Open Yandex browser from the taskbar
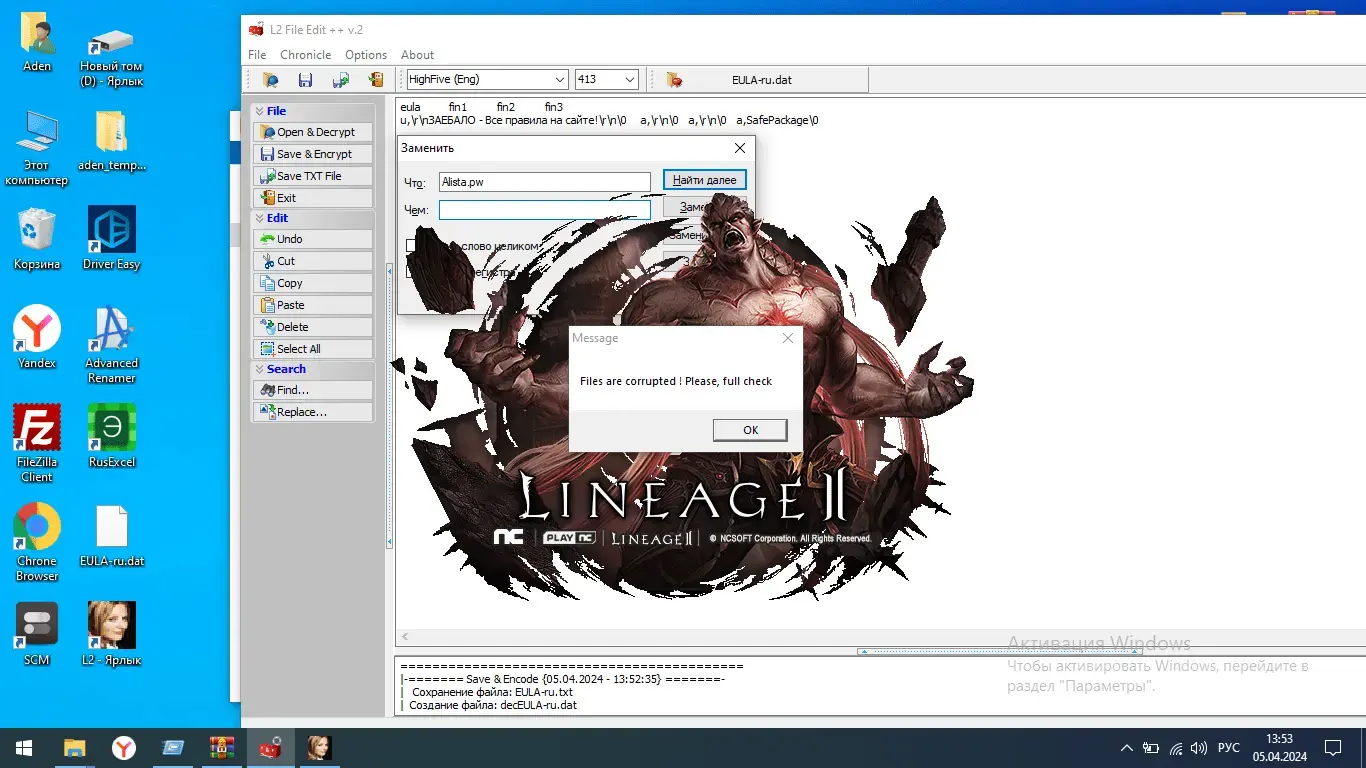1366x768 pixels. click(x=123, y=748)
